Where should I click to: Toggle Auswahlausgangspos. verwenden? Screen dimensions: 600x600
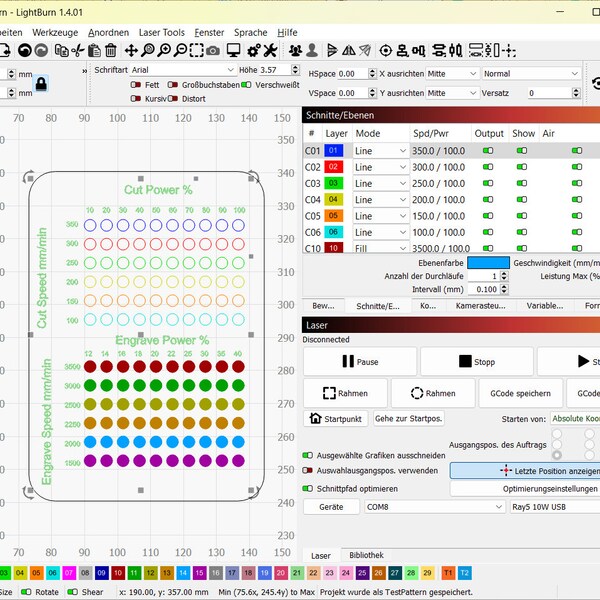click(308, 470)
